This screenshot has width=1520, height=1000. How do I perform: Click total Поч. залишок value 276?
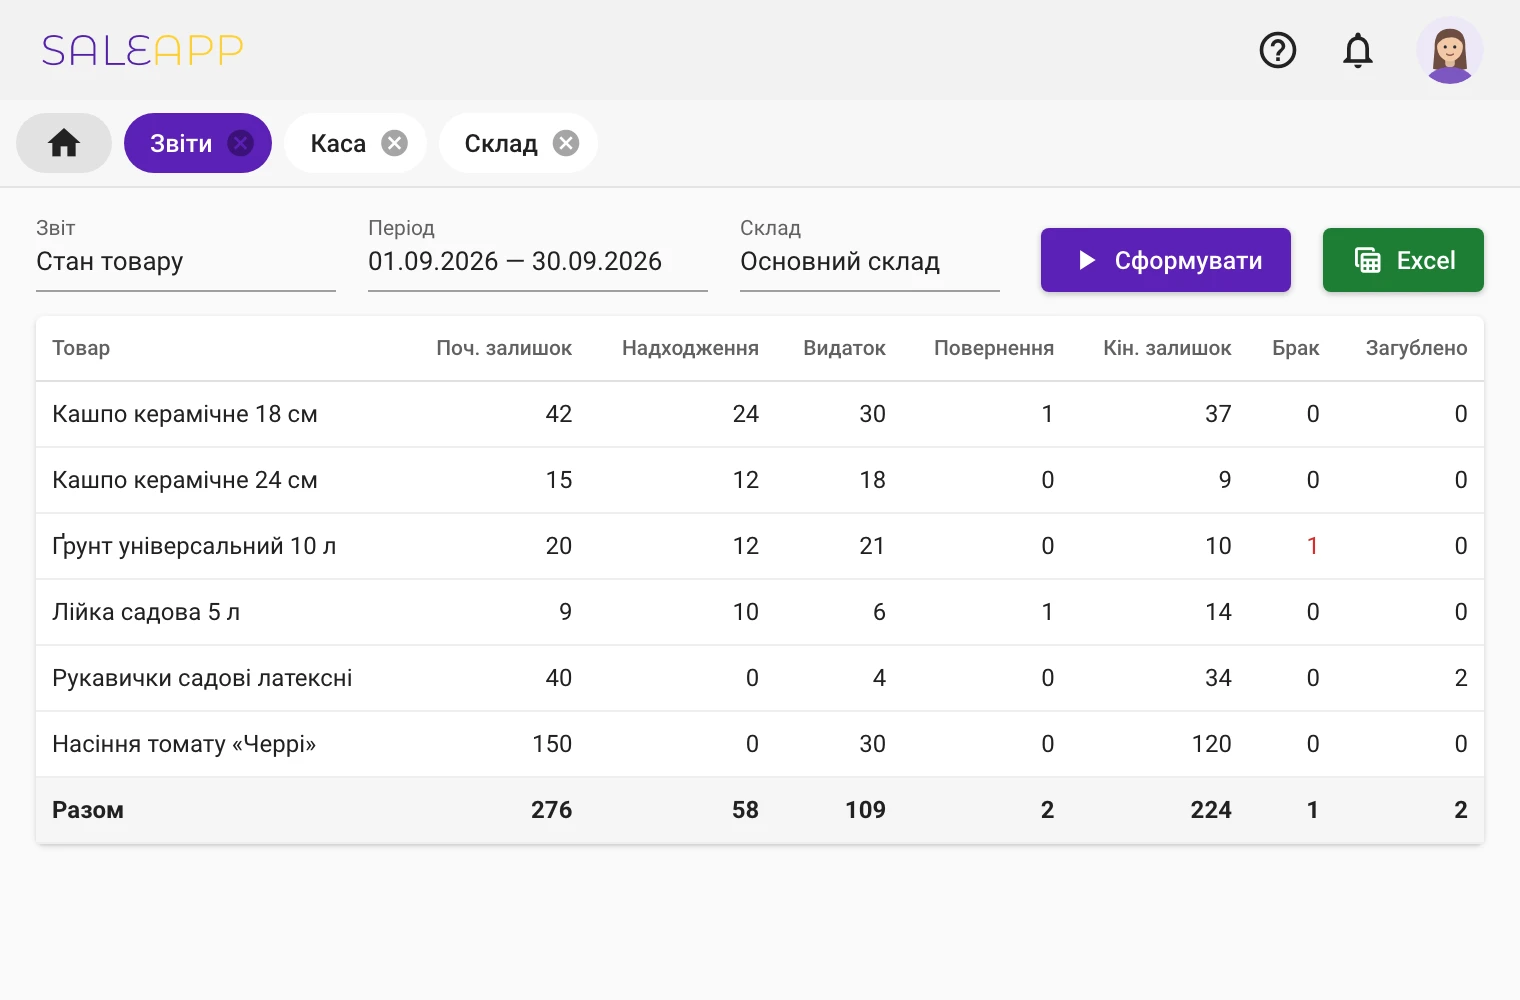pyautogui.click(x=551, y=810)
